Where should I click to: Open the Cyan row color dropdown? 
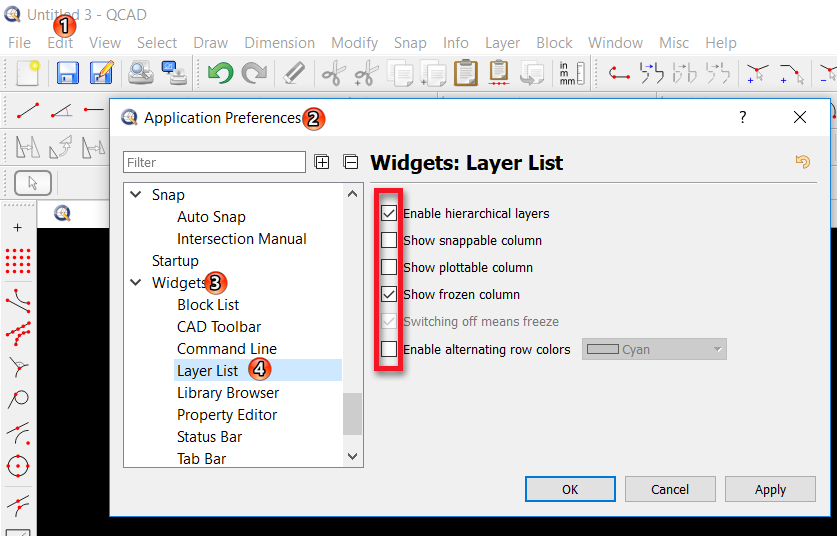tap(654, 349)
